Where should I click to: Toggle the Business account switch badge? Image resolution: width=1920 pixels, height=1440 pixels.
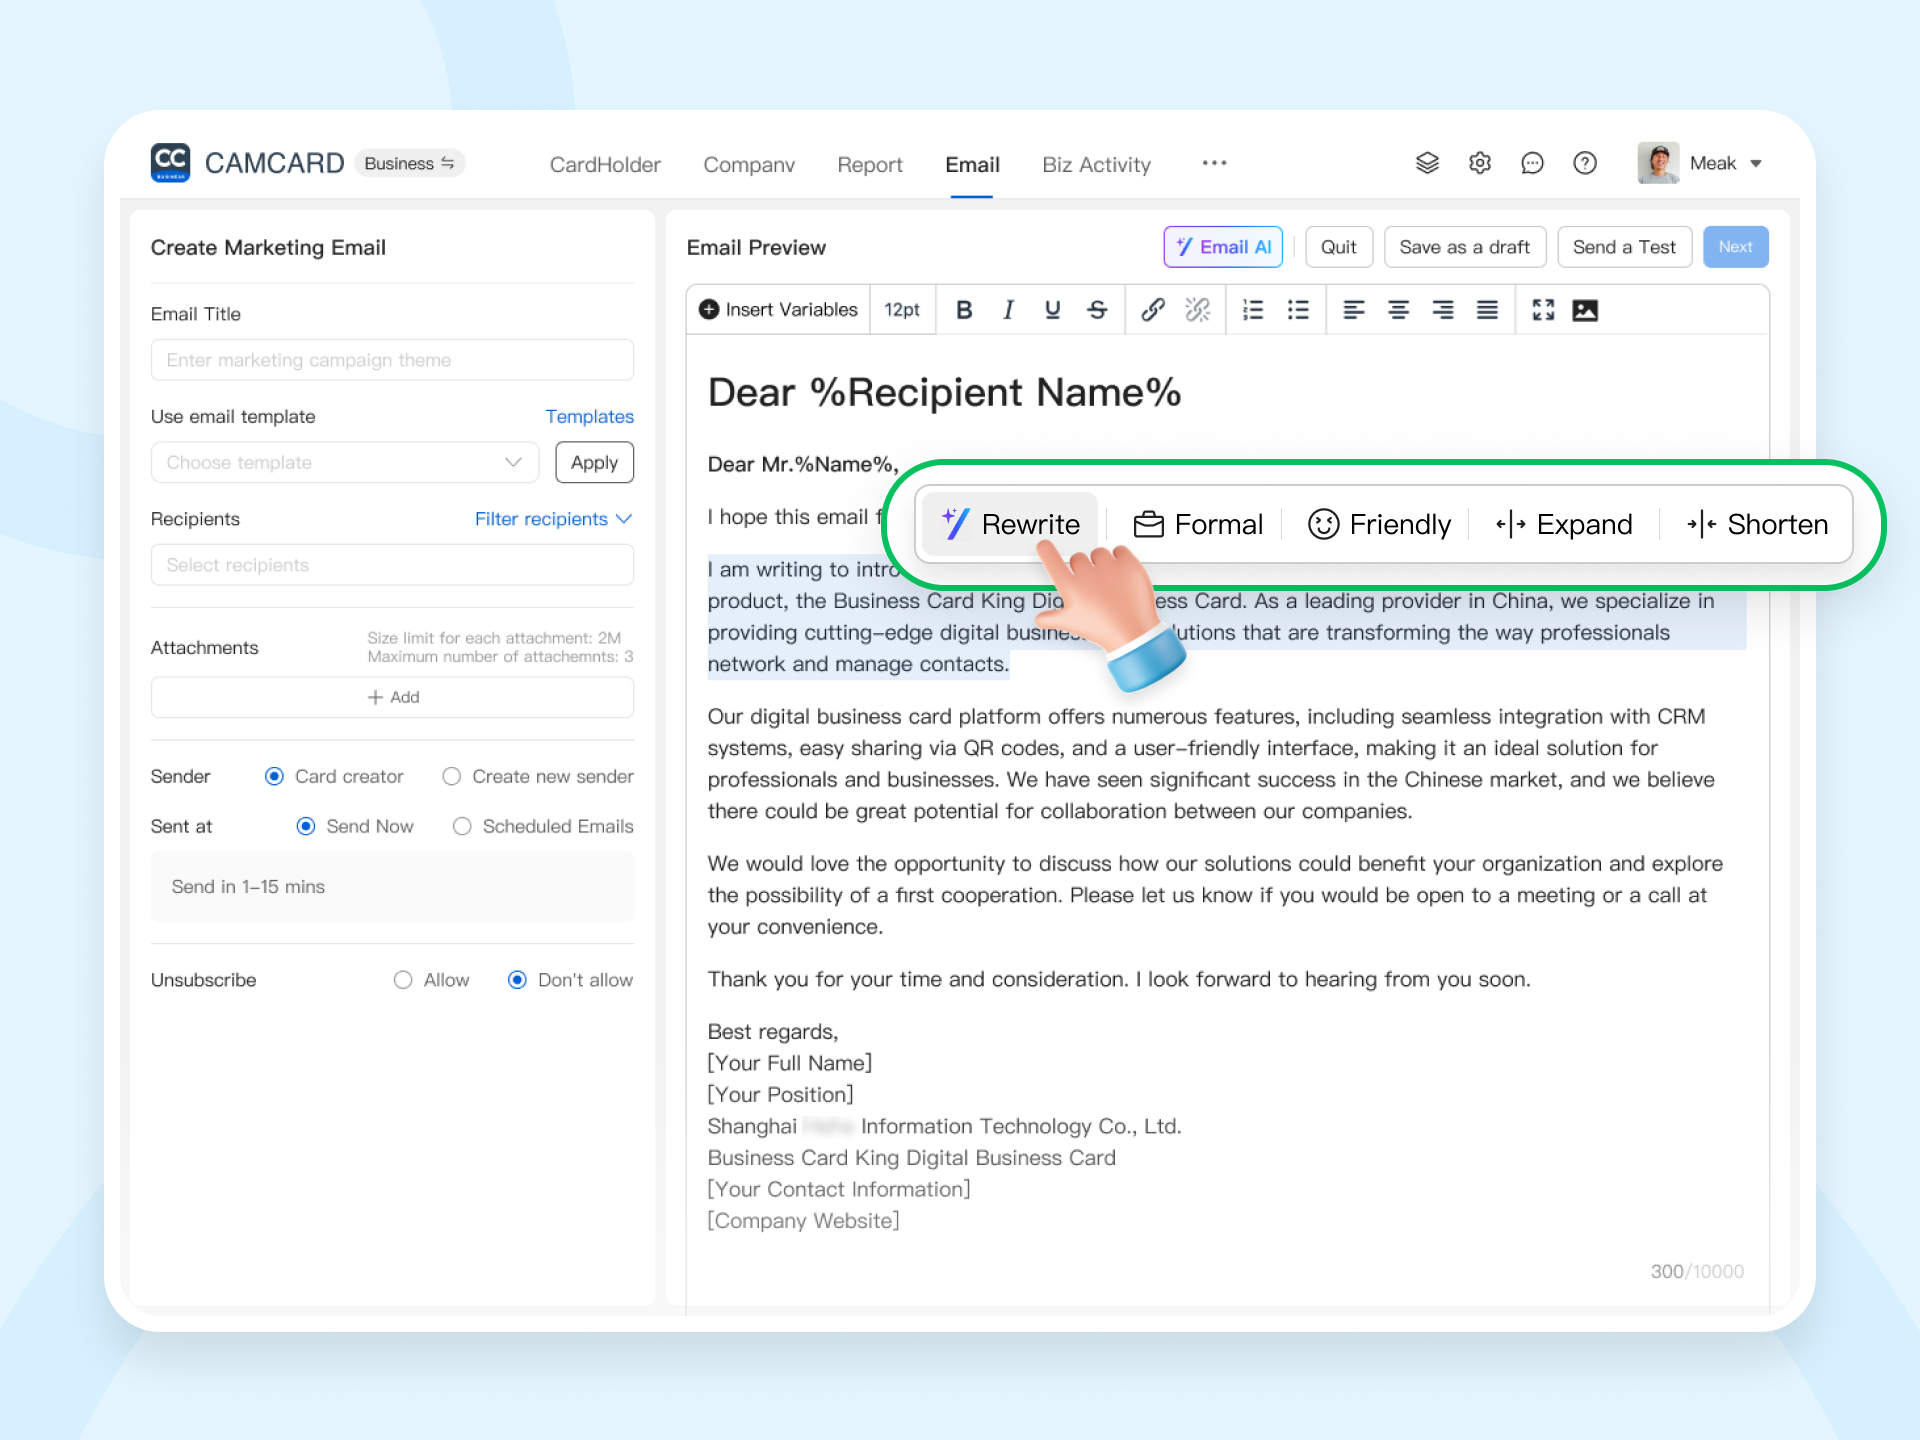coord(410,163)
